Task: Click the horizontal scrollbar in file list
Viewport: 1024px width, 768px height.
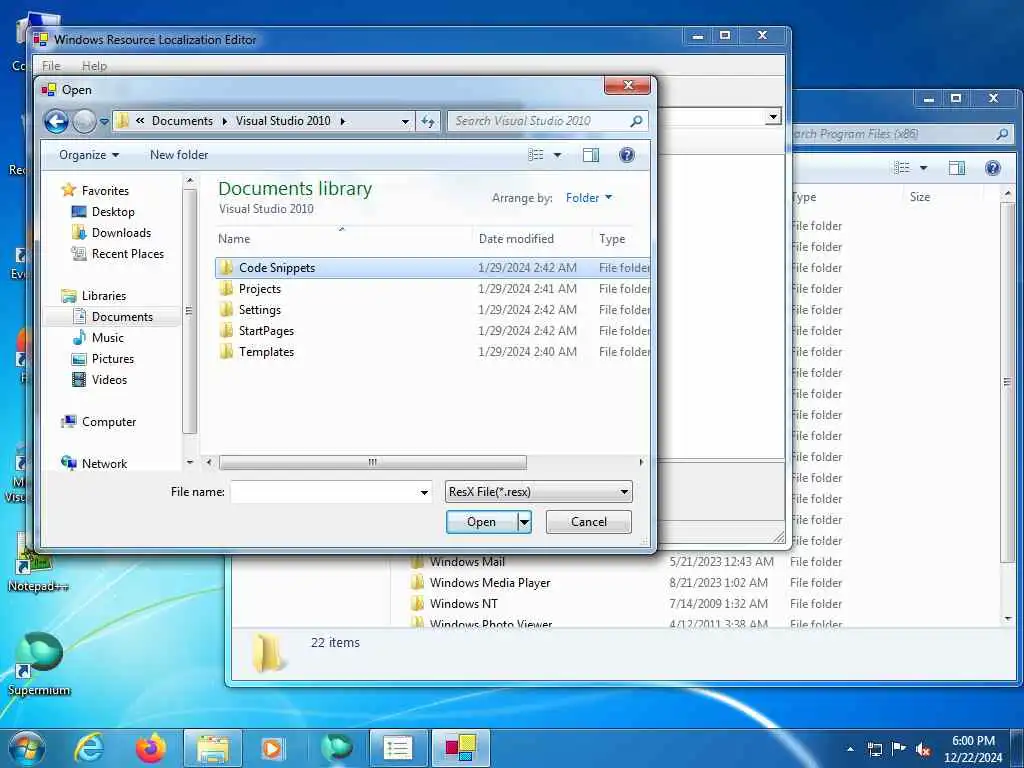Action: [373, 462]
